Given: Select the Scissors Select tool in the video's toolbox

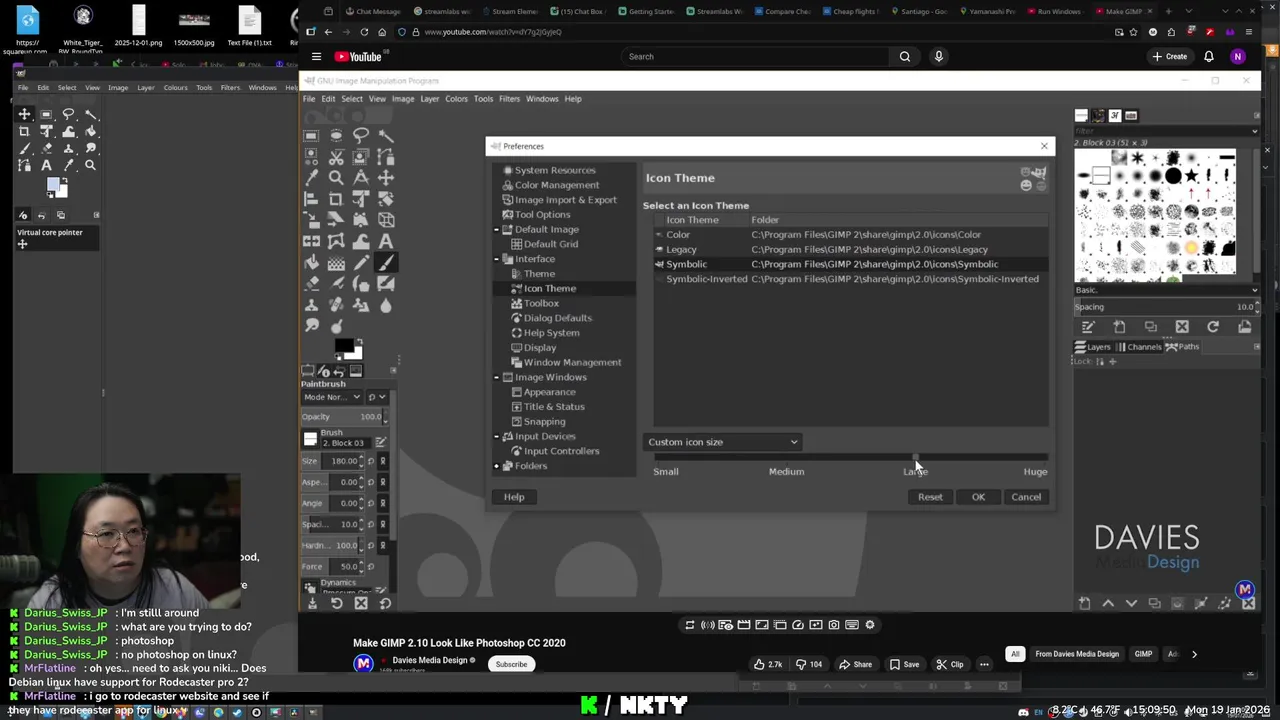Looking at the screenshot, I should coord(336,157).
